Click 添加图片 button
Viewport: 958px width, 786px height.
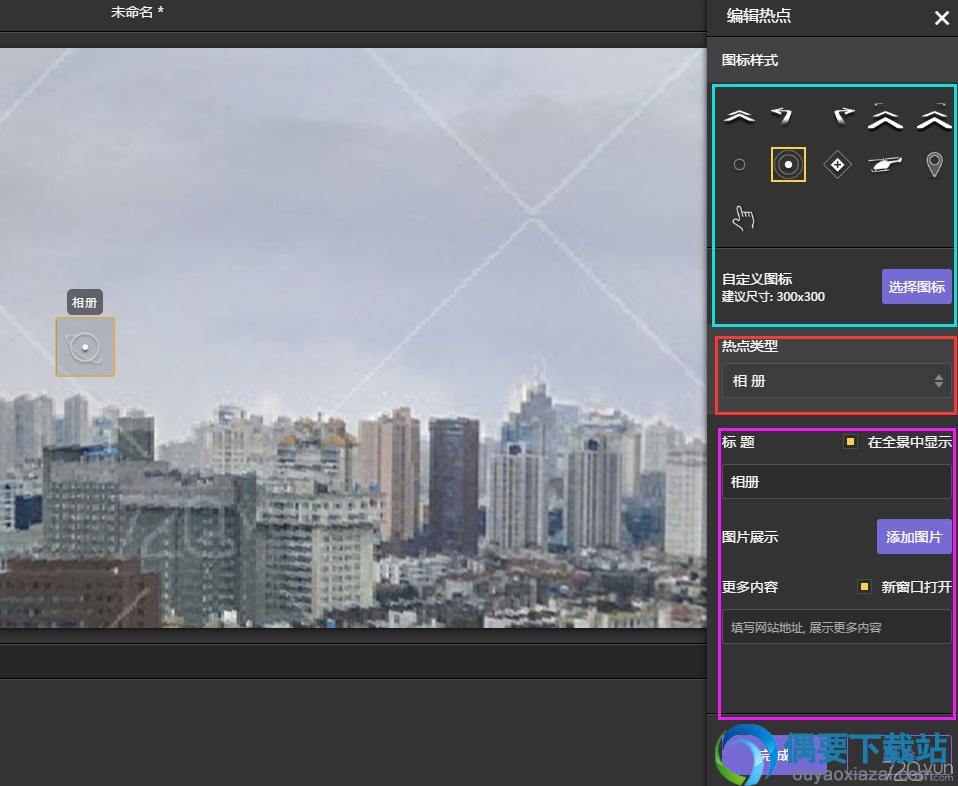click(x=914, y=537)
